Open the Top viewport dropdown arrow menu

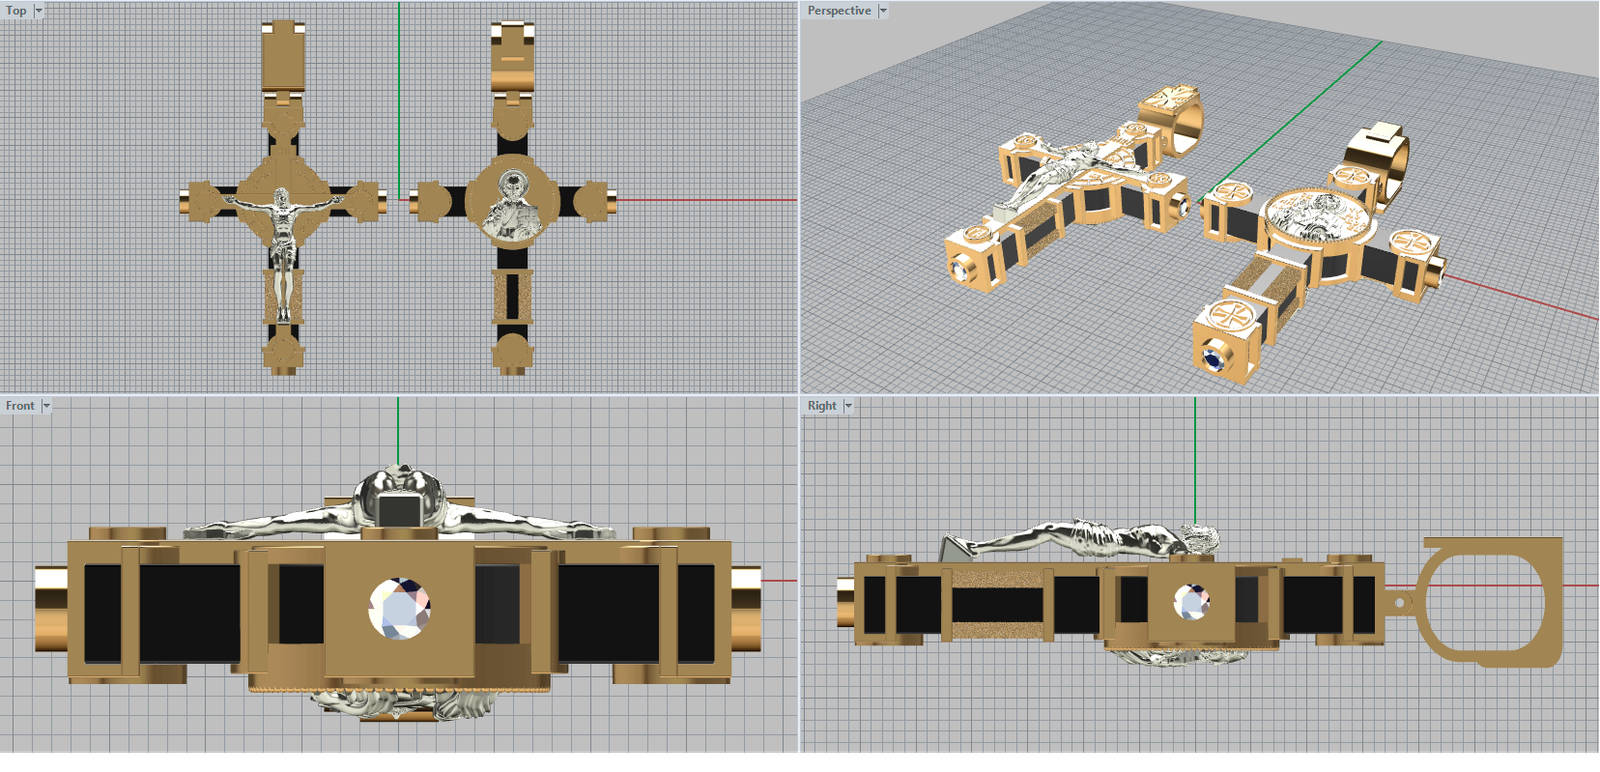pyautogui.click(x=39, y=11)
